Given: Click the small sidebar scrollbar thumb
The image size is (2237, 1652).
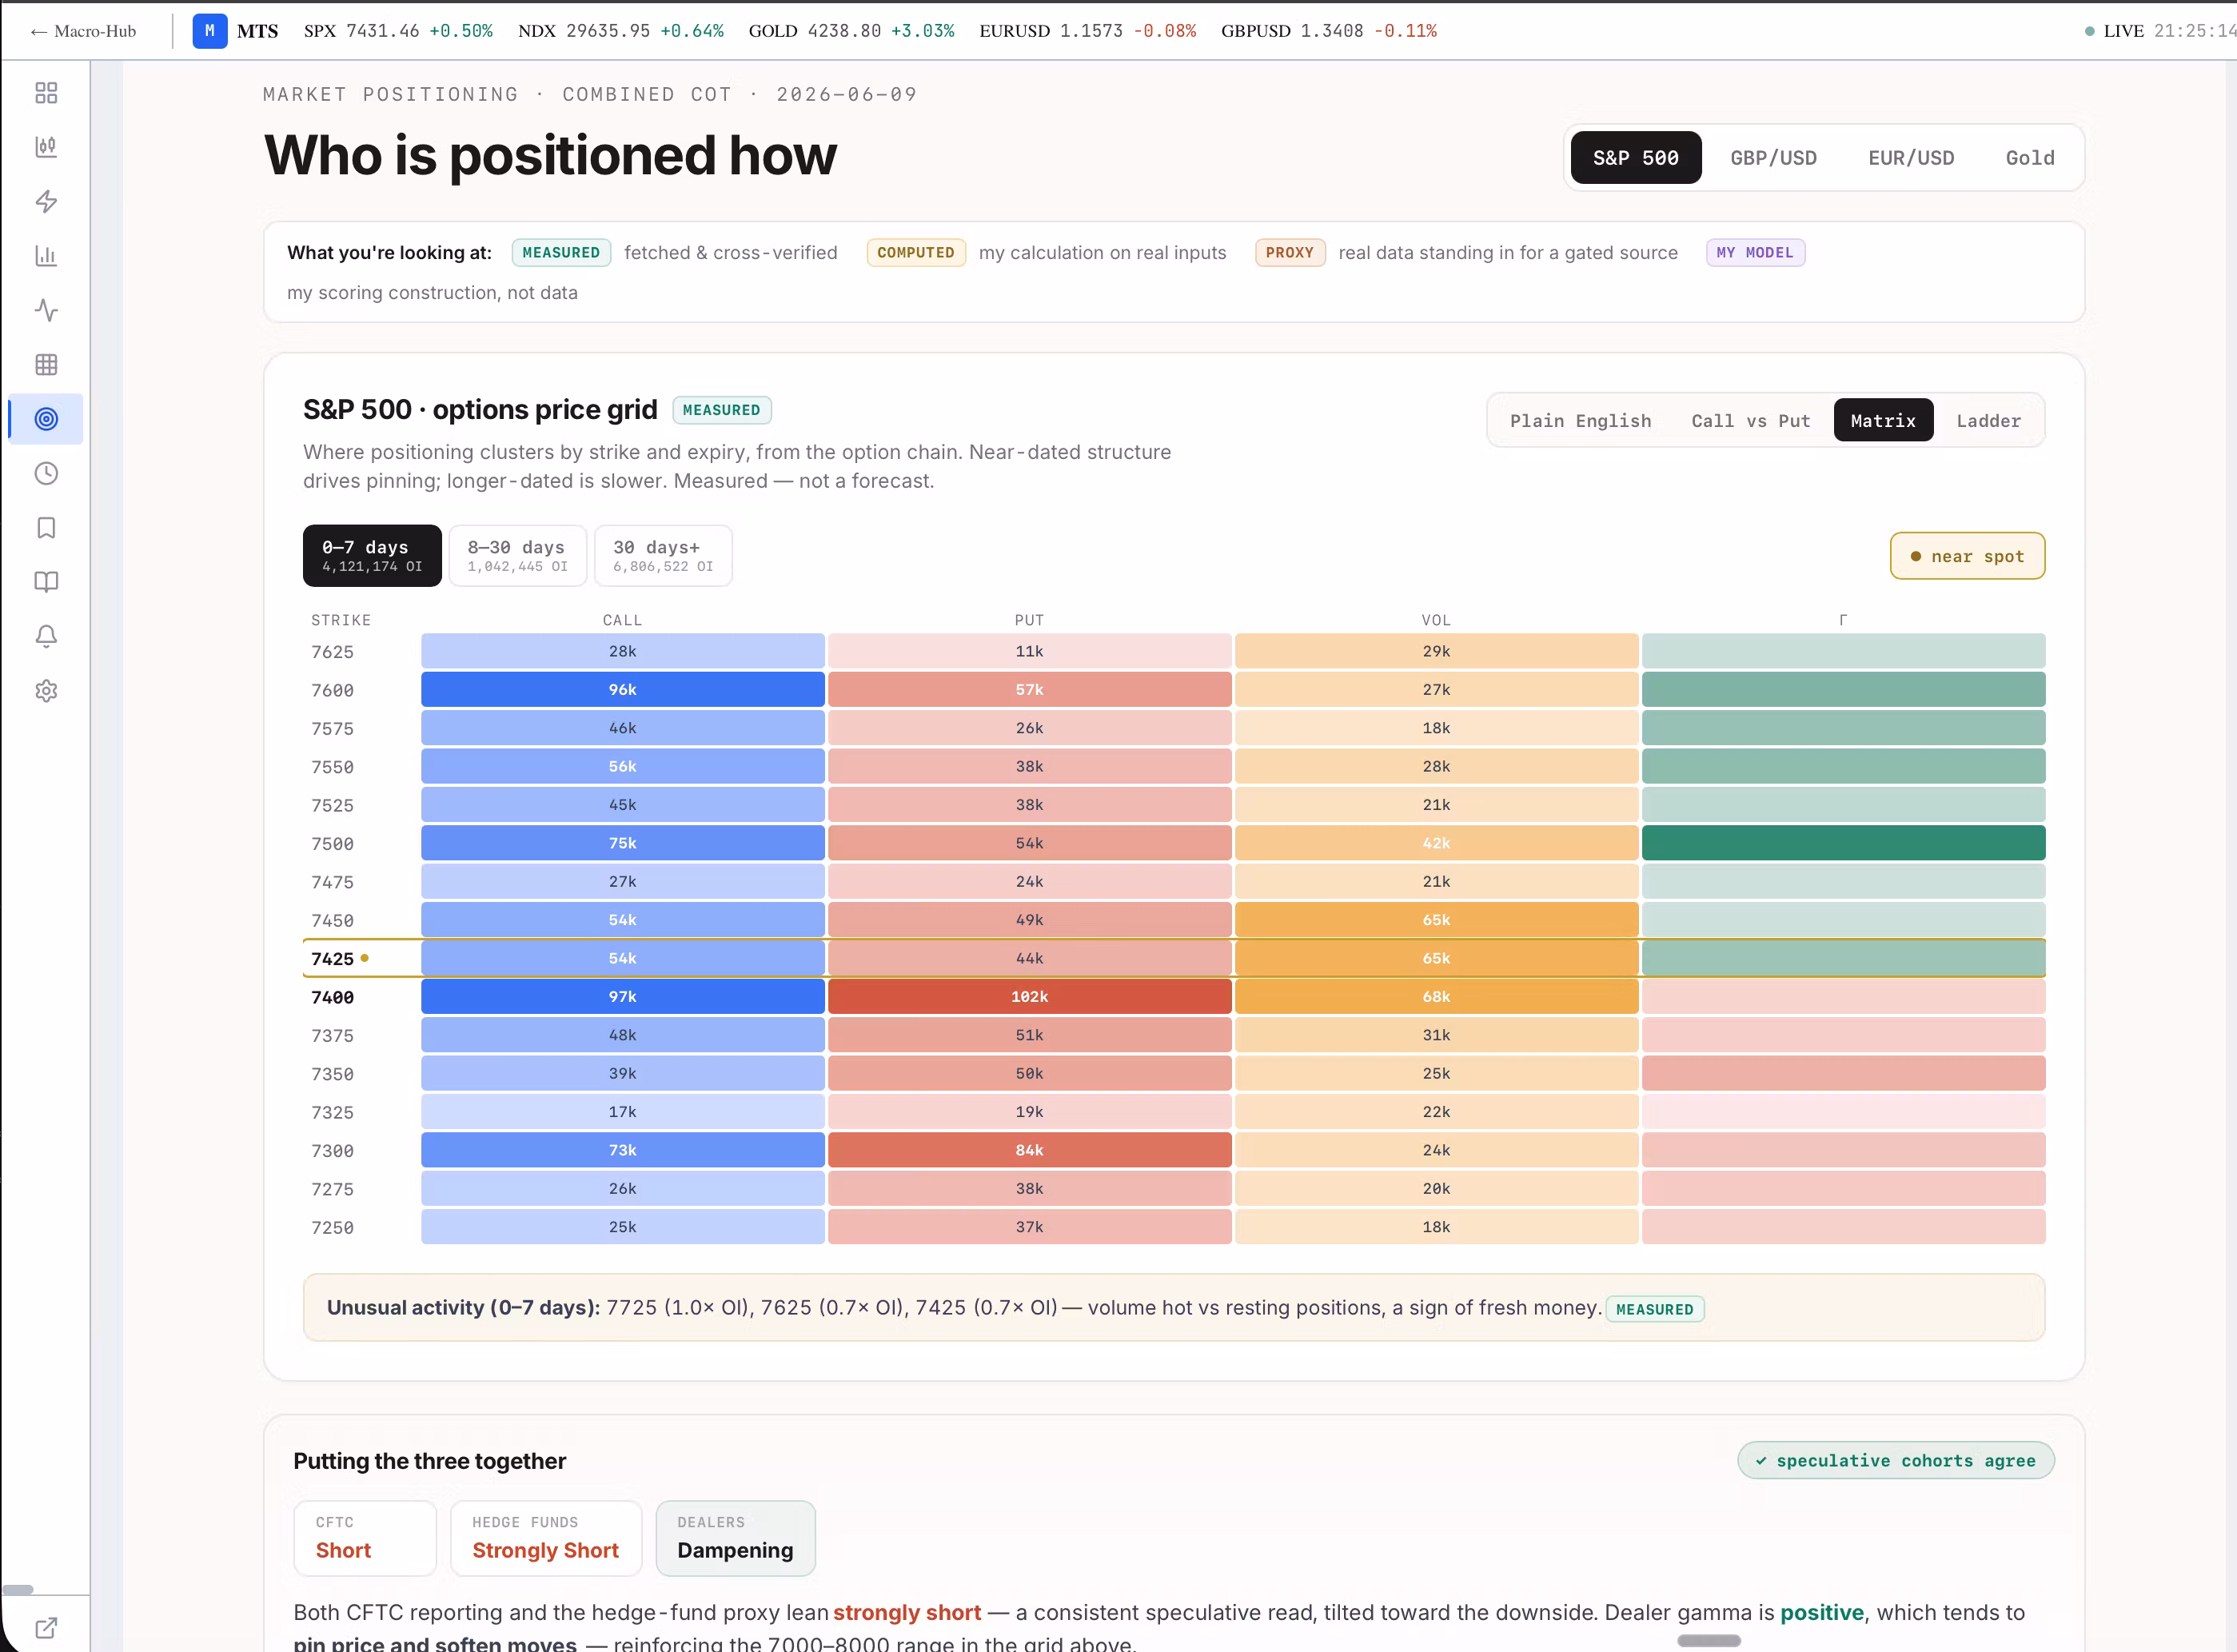Looking at the screenshot, I should tap(18, 1589).
